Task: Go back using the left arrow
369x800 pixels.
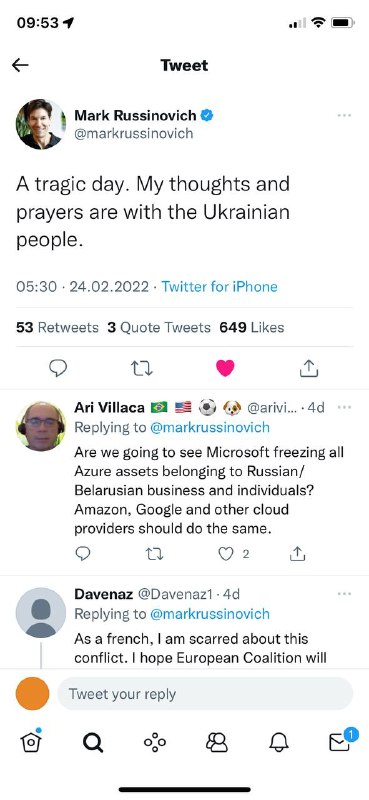Action: [x=20, y=65]
